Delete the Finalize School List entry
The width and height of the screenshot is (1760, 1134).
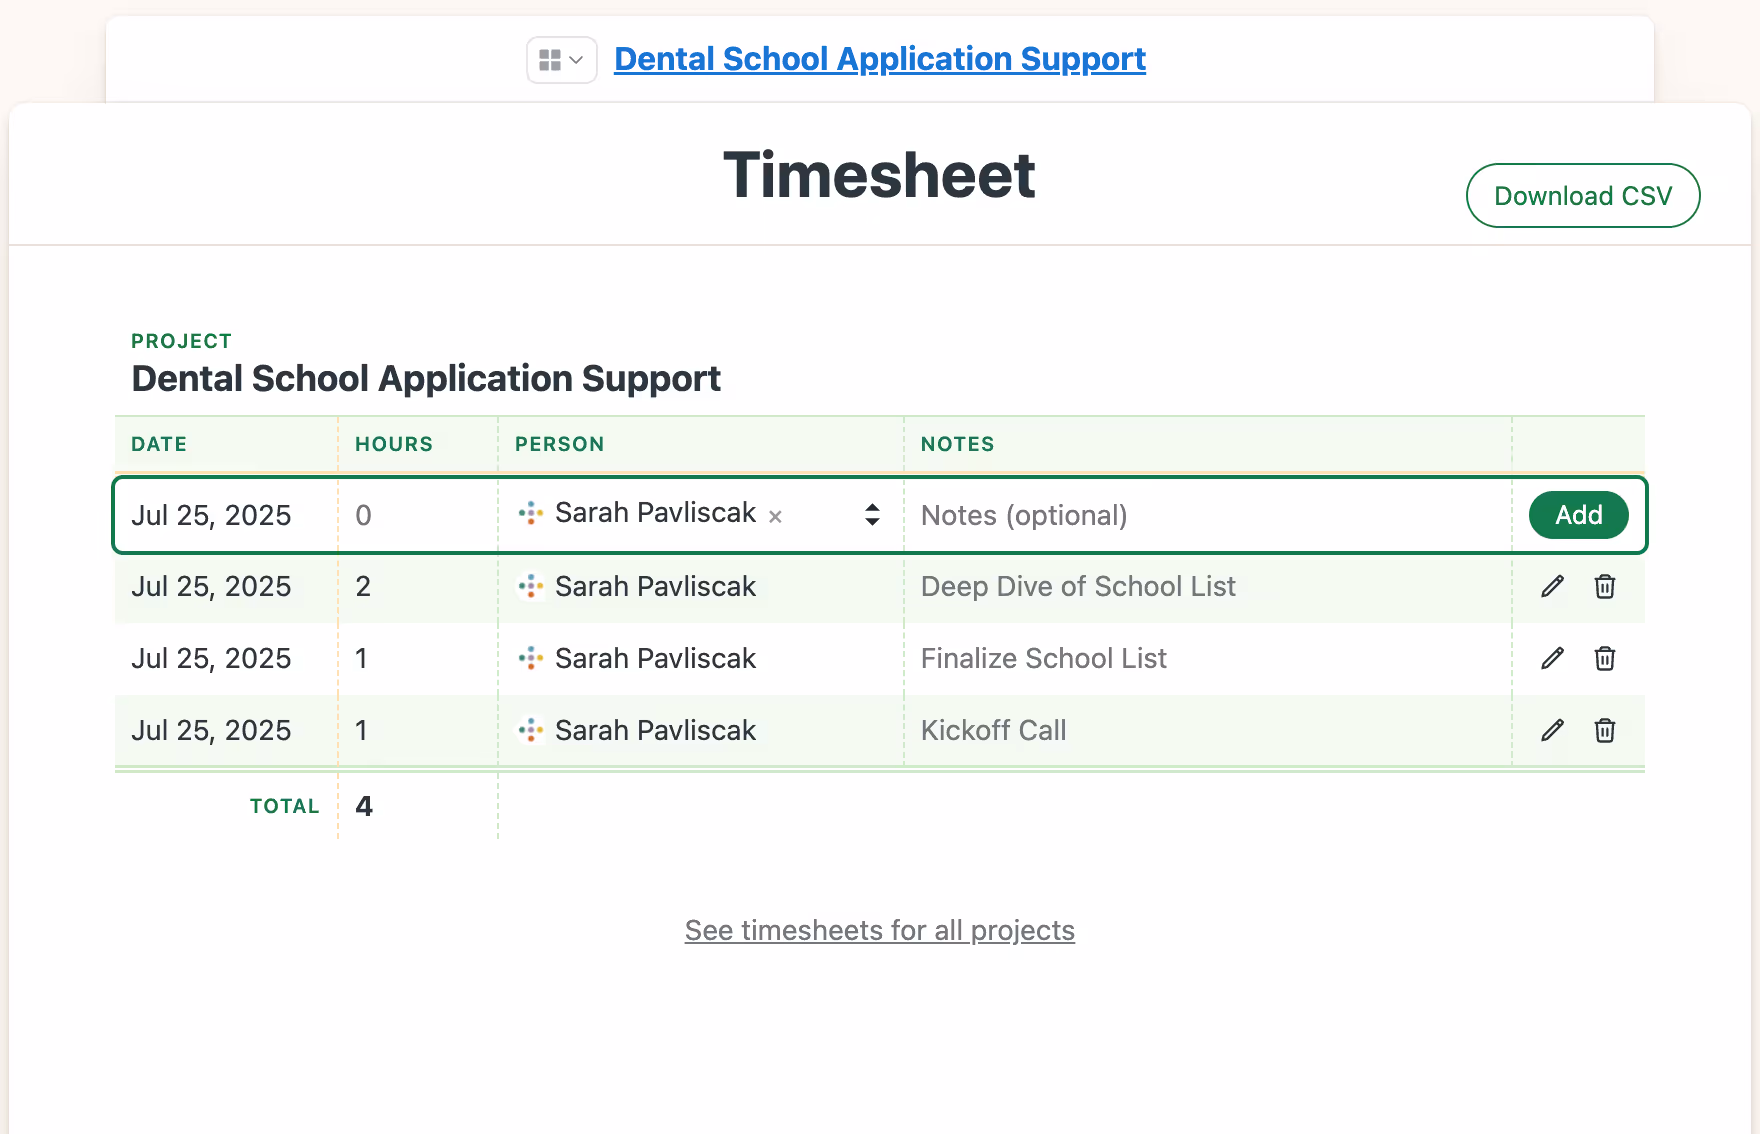(x=1604, y=658)
